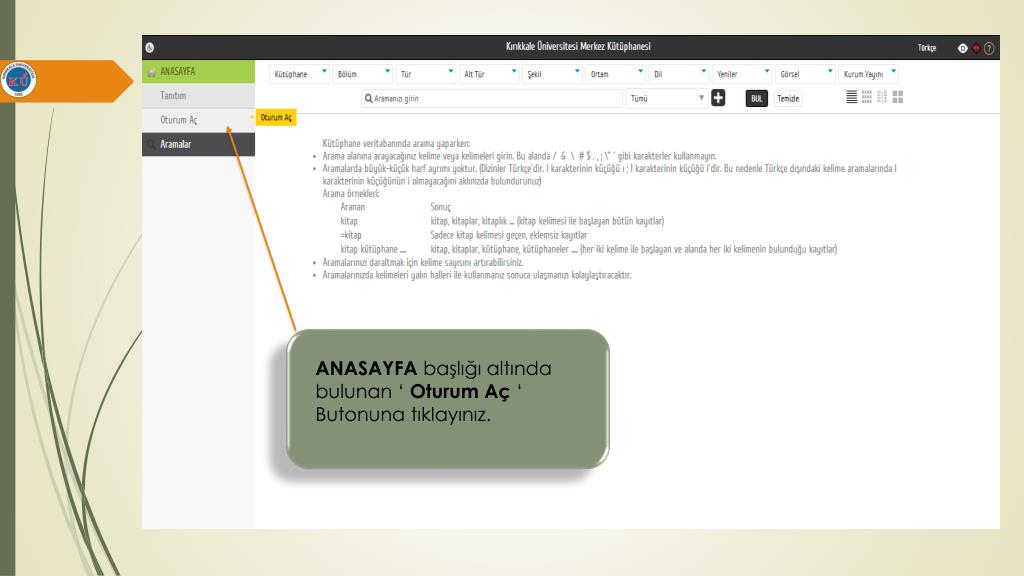Click the 'Aranan' column heading text

[x=353, y=207]
